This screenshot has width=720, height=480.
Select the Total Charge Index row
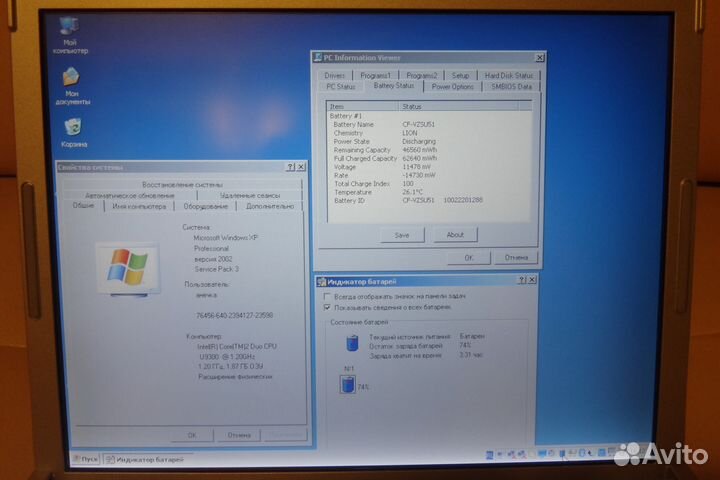pos(429,184)
